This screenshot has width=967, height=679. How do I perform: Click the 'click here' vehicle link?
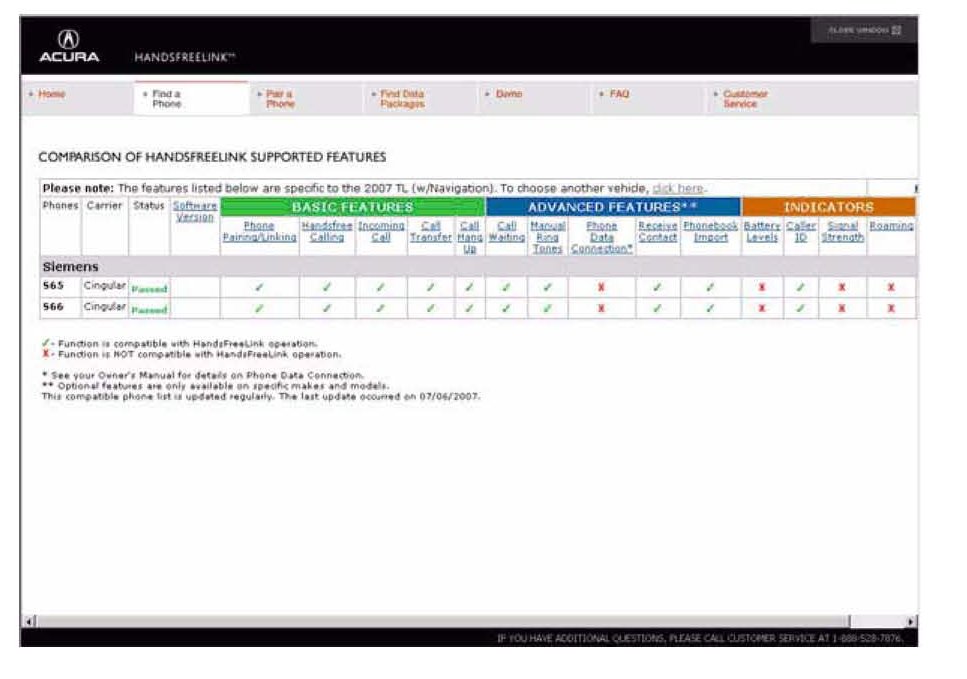pyautogui.click(x=678, y=188)
